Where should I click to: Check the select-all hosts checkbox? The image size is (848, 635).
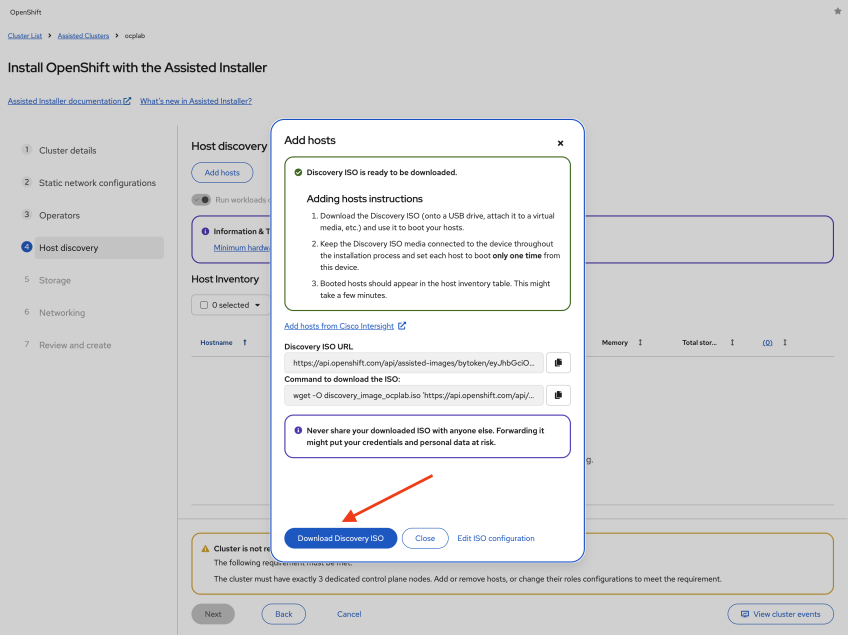pos(205,305)
